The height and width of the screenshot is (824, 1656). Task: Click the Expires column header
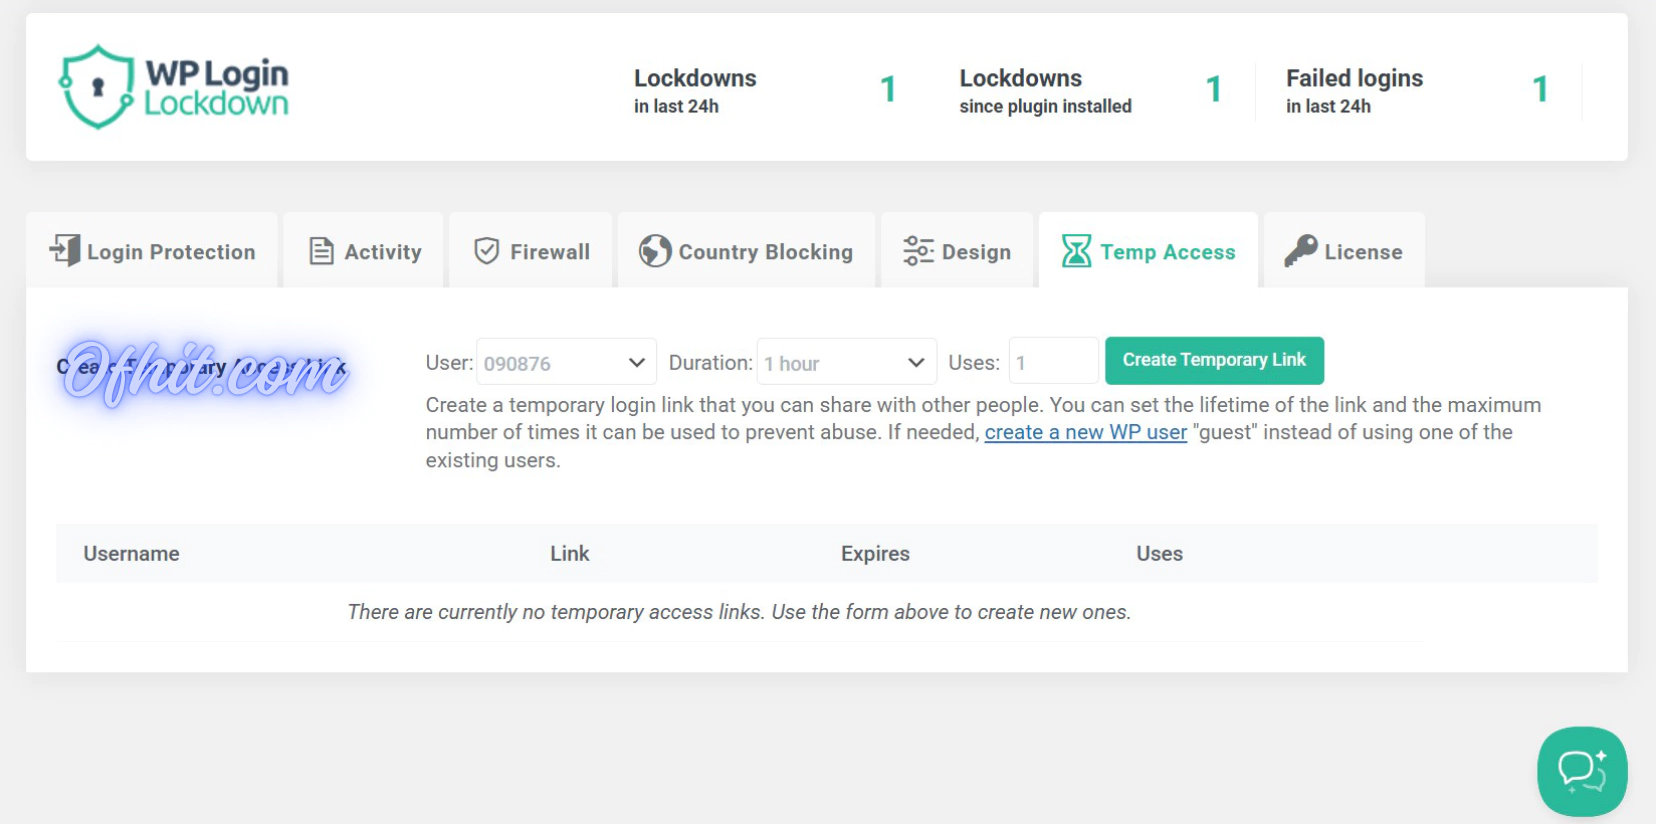point(875,554)
